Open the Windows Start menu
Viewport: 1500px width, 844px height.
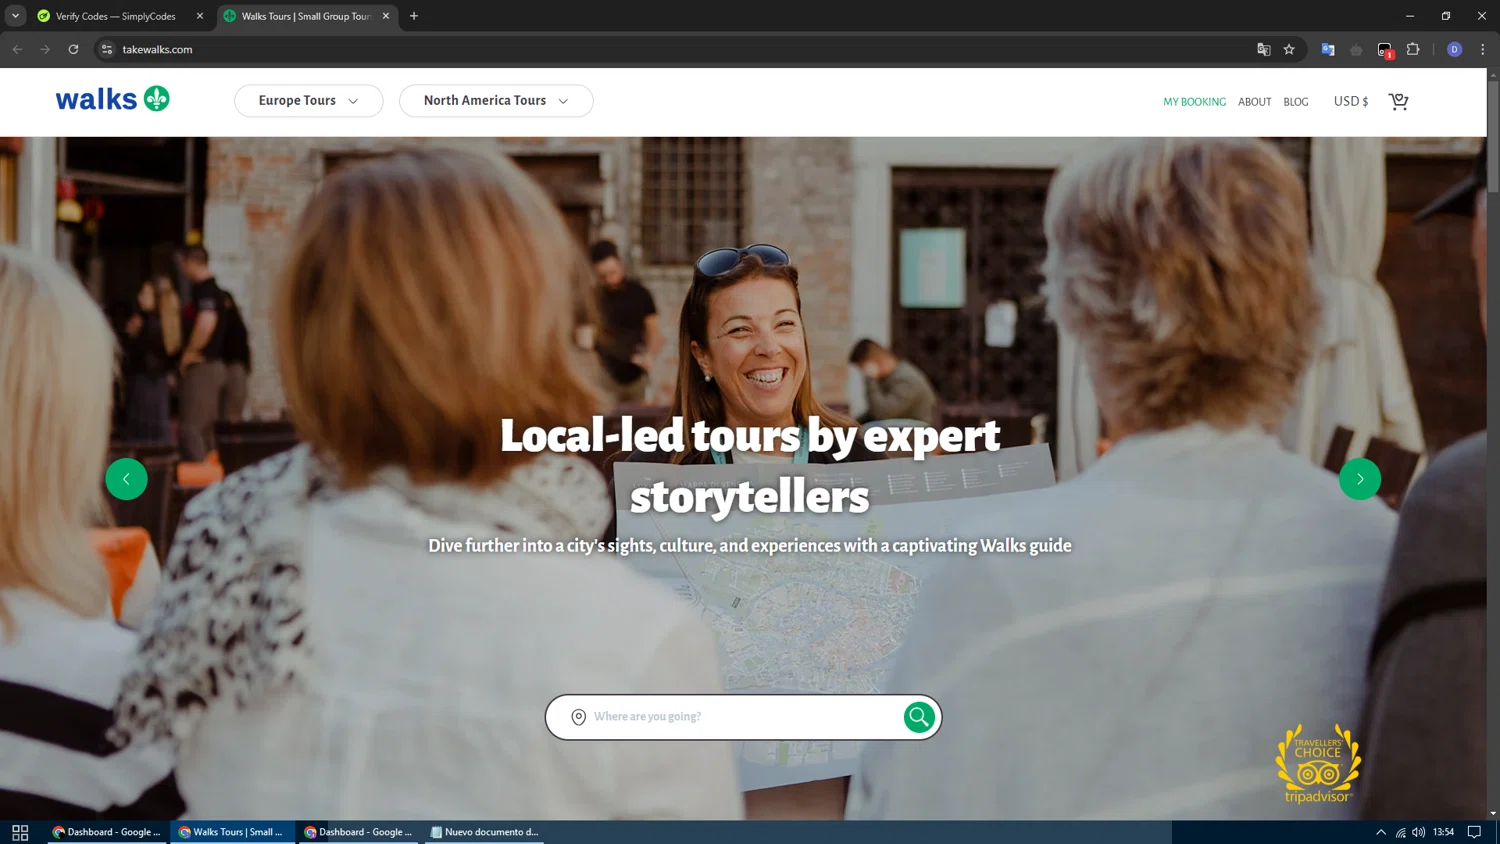point(20,832)
